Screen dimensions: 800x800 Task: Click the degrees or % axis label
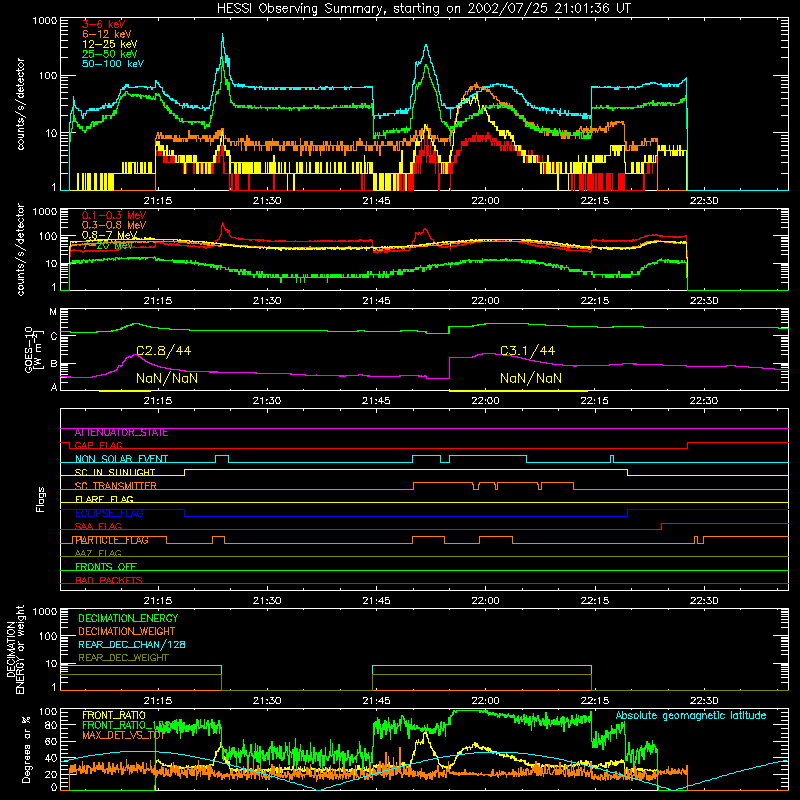pyautogui.click(x=26, y=750)
